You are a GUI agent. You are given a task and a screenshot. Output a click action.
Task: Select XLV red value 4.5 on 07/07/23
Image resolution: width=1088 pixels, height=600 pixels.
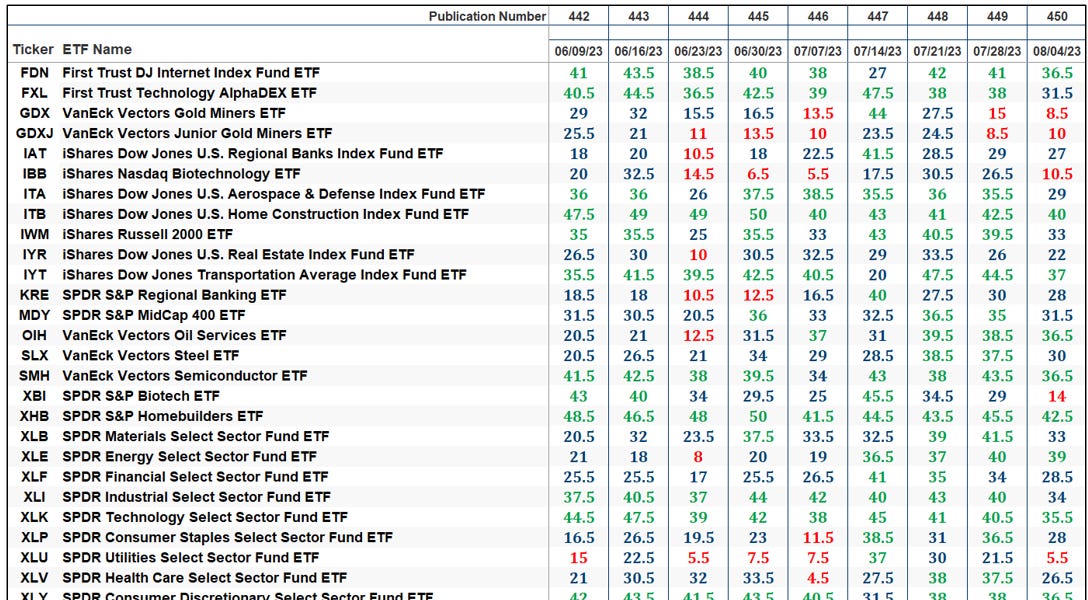[x=818, y=577]
